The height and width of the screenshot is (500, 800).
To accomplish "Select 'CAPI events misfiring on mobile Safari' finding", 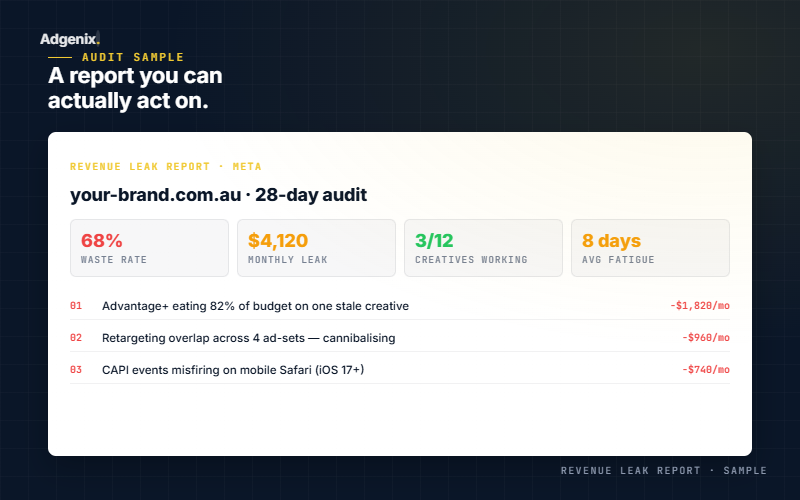I will pos(233,370).
